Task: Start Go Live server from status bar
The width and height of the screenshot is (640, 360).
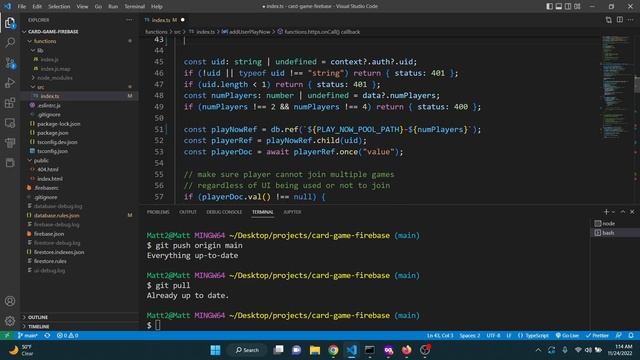Action: [x=567, y=336]
